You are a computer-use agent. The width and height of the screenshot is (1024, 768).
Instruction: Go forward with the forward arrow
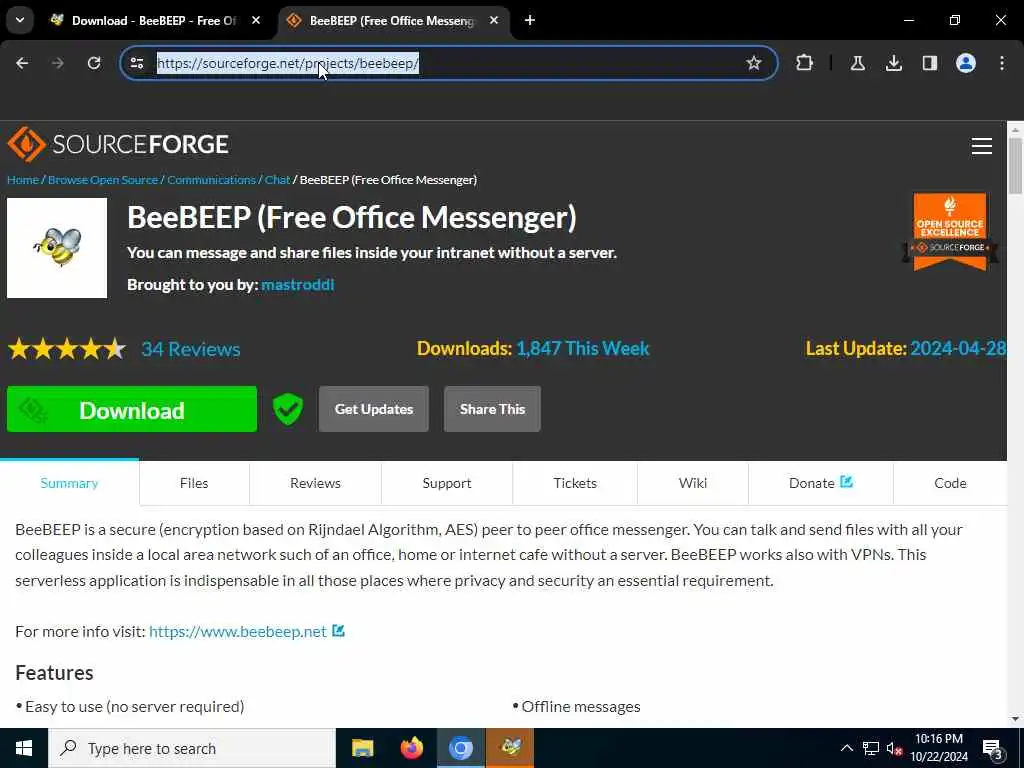coord(57,63)
